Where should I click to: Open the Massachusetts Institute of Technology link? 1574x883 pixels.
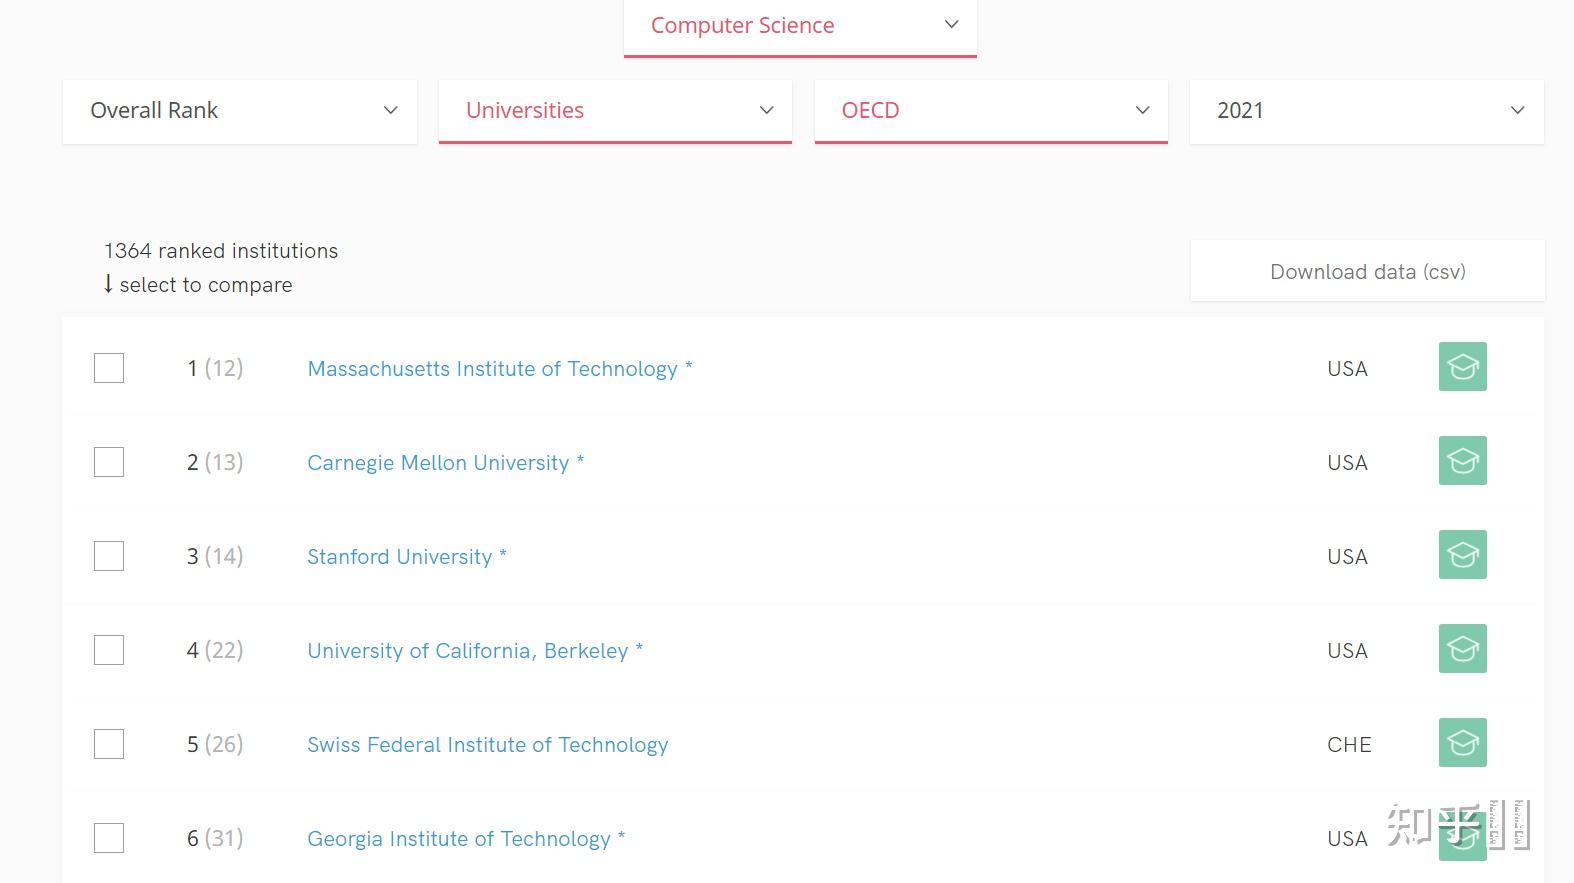point(492,369)
